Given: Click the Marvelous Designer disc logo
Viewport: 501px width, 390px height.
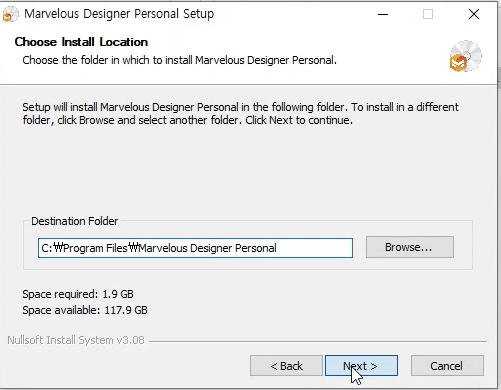Looking at the screenshot, I should click(x=465, y=56).
